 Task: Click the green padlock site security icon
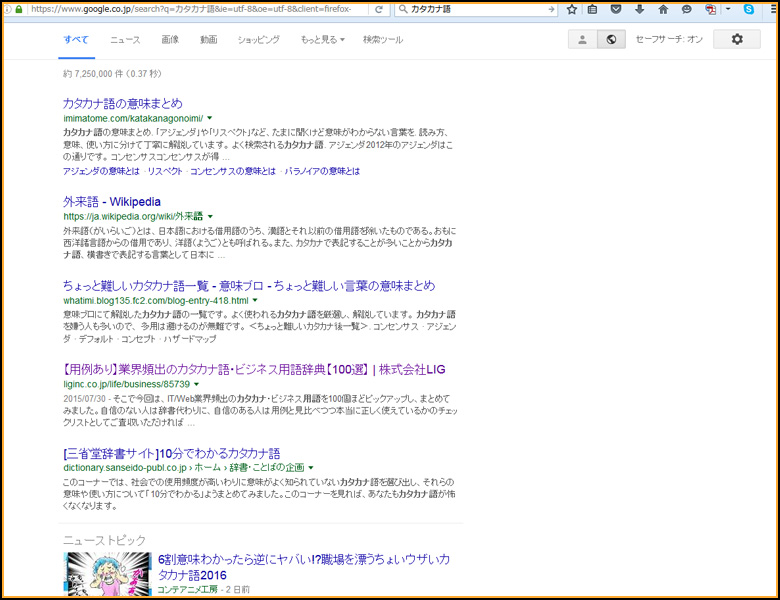19,9
